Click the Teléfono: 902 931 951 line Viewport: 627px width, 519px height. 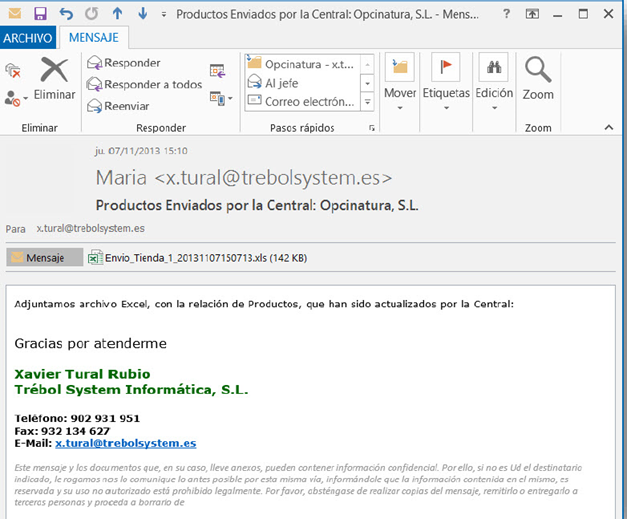[77, 418]
